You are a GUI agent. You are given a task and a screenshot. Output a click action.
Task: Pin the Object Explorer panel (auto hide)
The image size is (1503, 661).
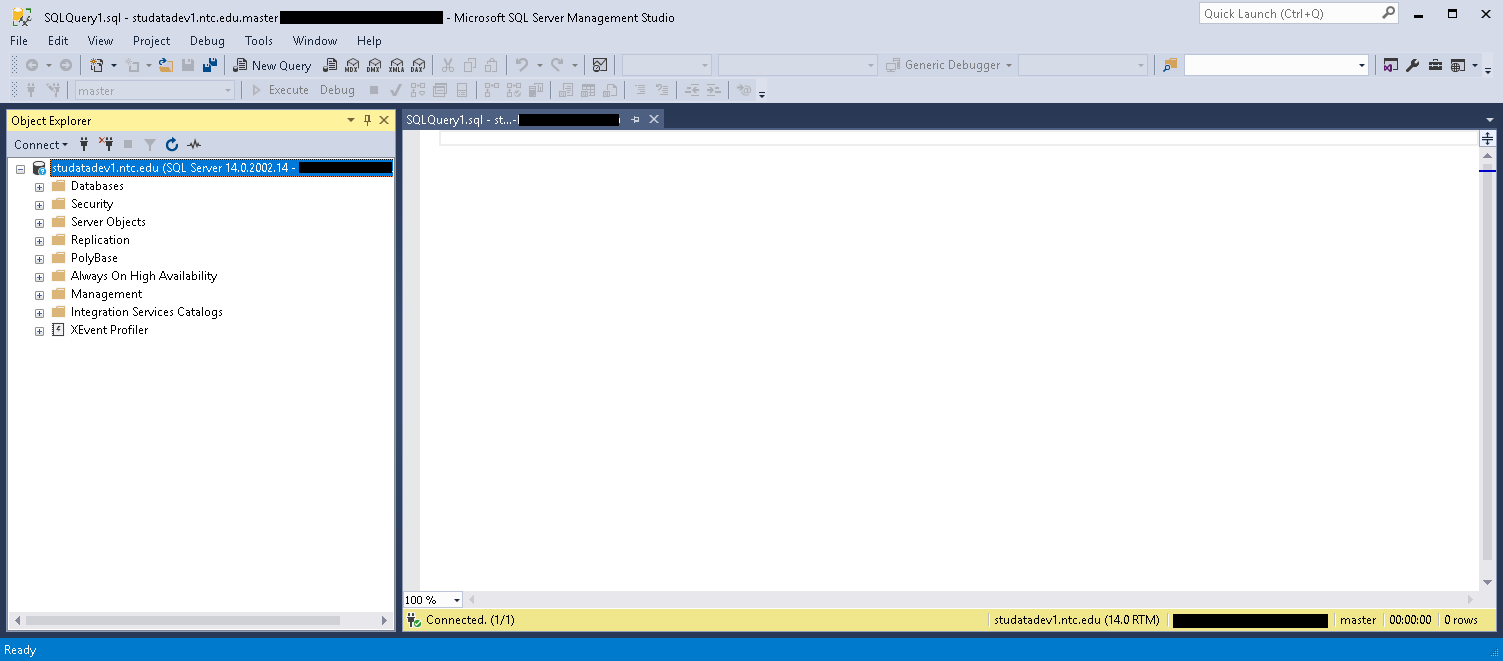click(368, 120)
